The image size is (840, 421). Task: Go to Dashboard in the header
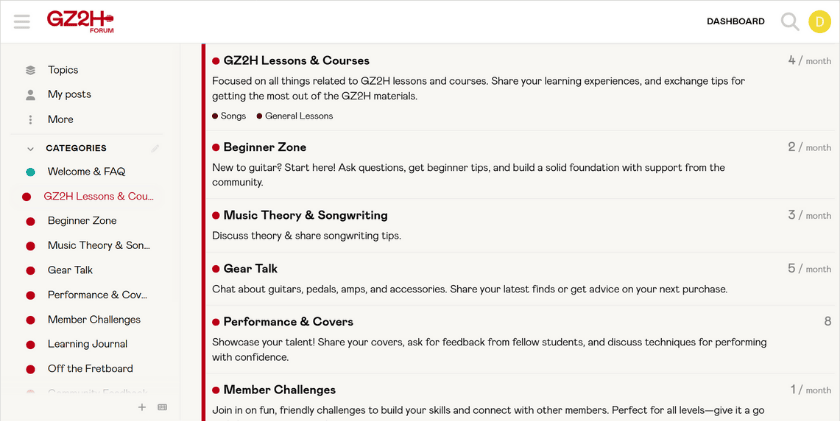click(735, 21)
